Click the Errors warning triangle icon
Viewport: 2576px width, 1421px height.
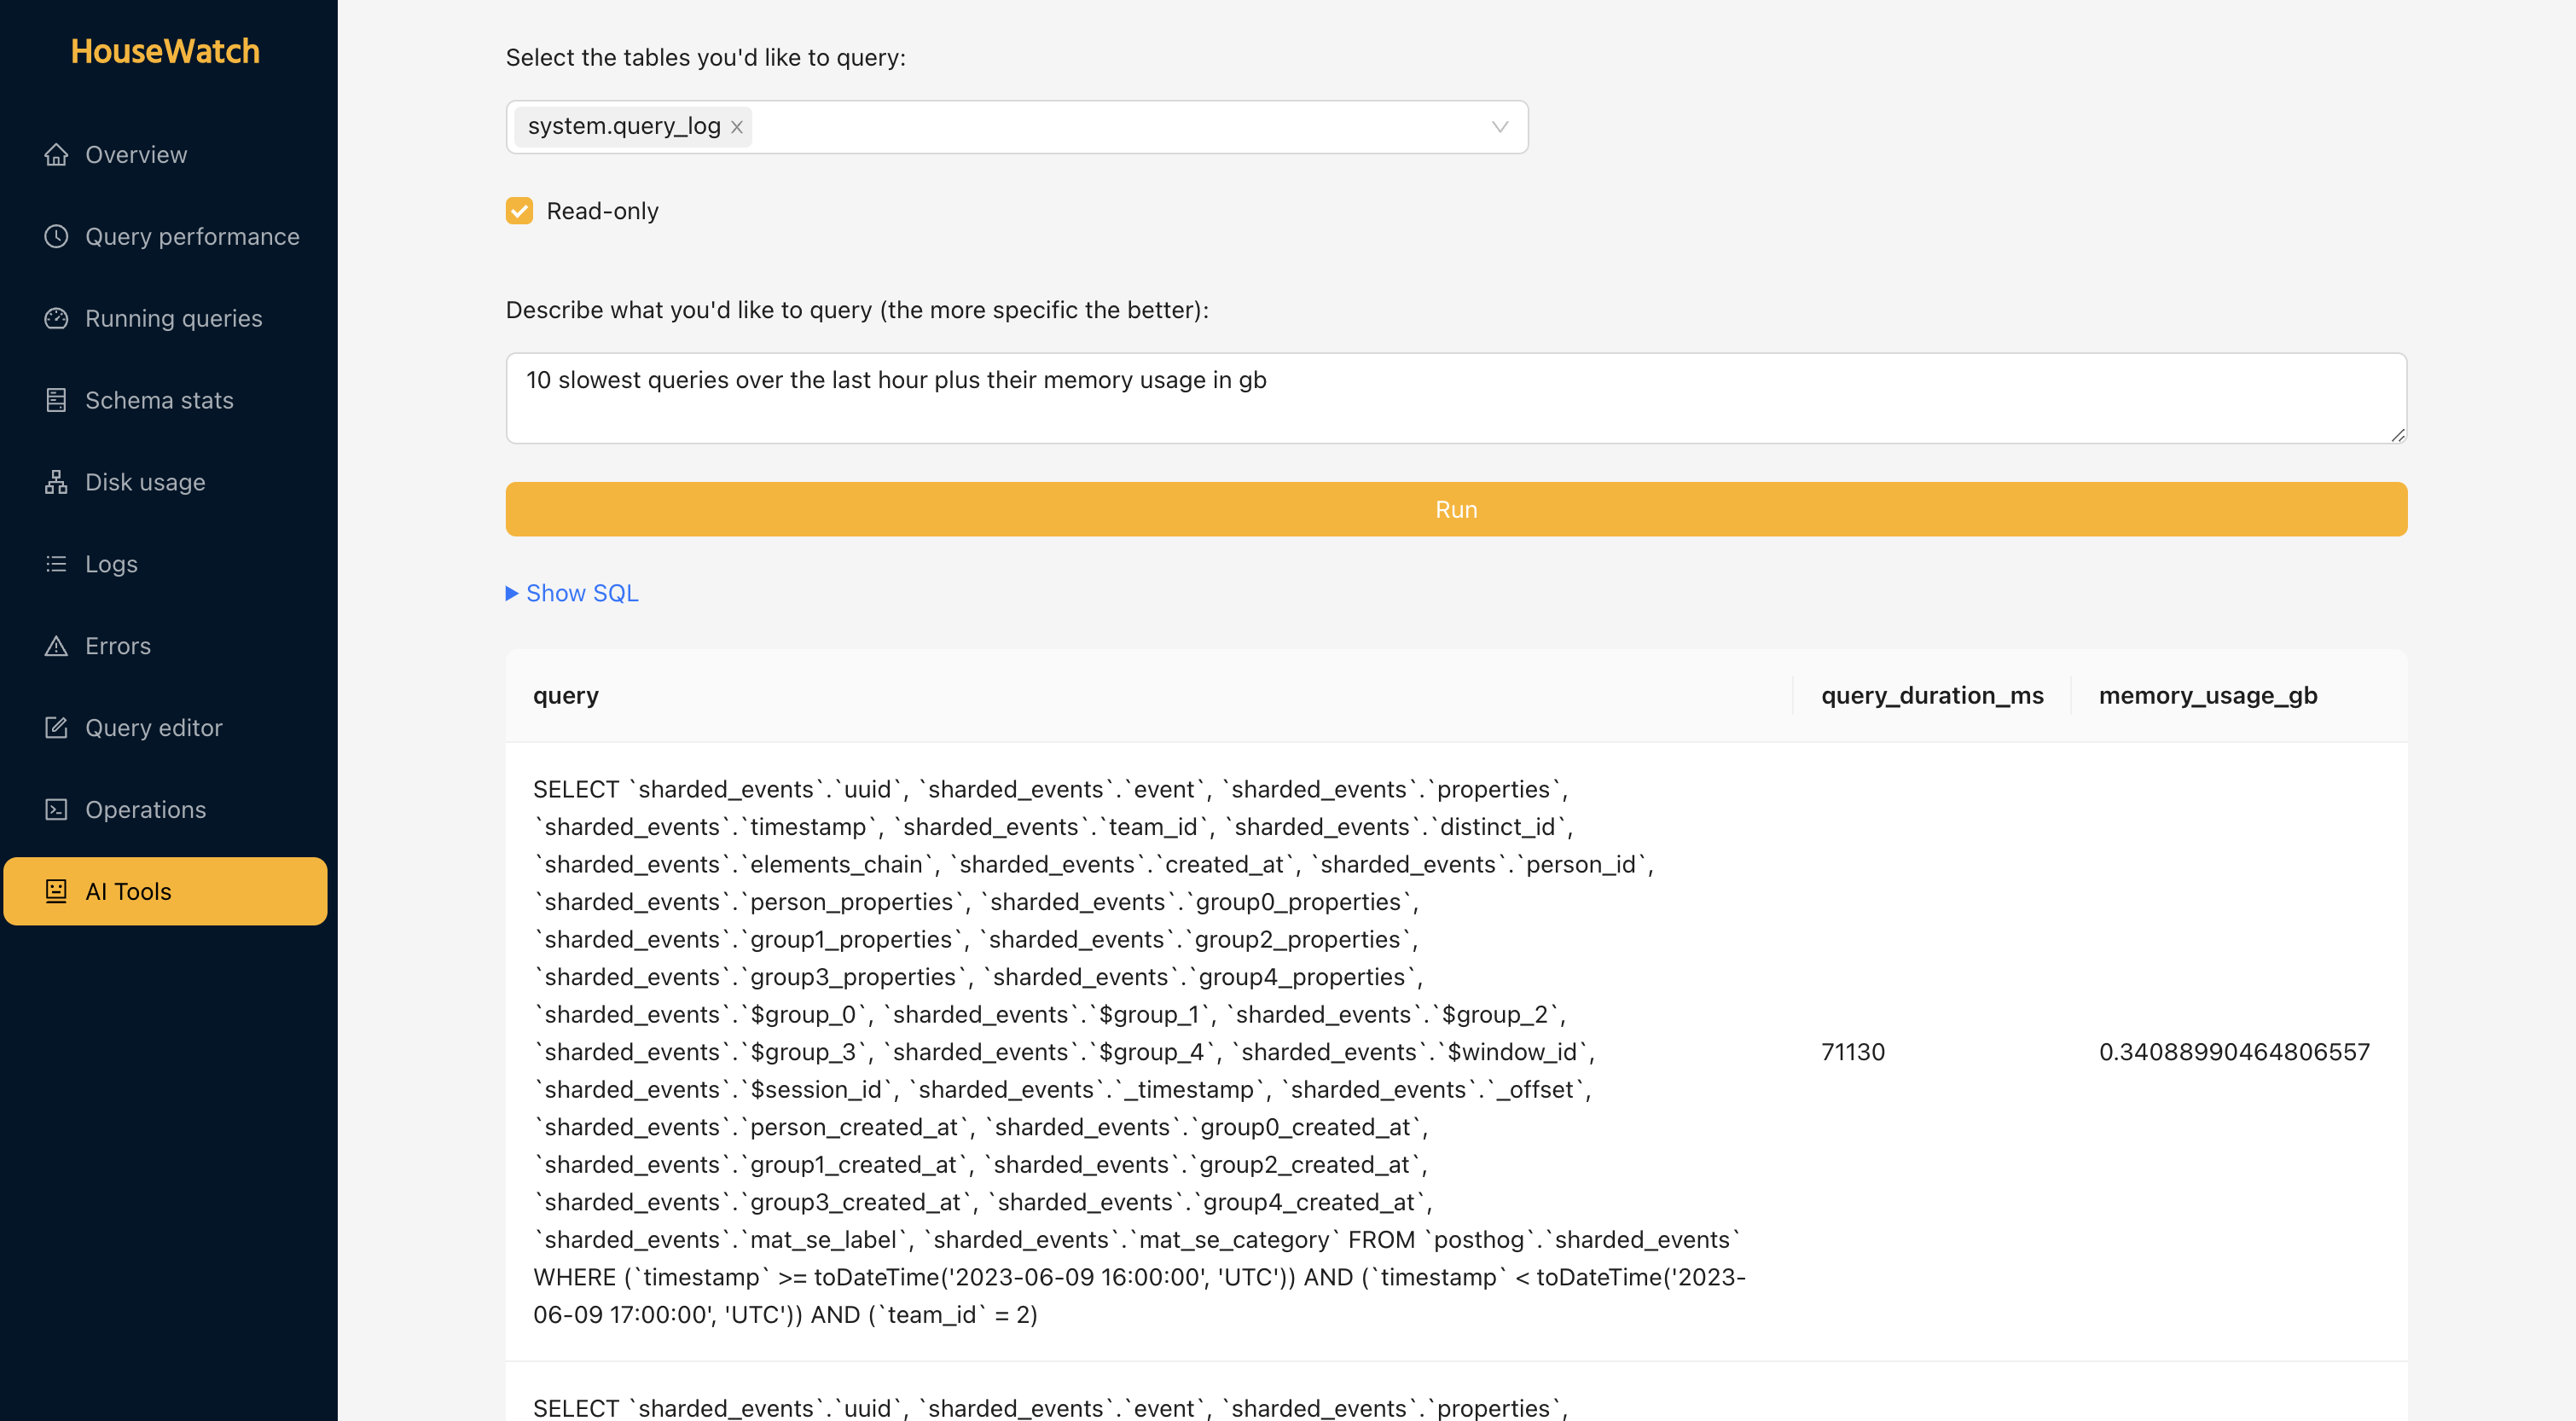[x=56, y=646]
